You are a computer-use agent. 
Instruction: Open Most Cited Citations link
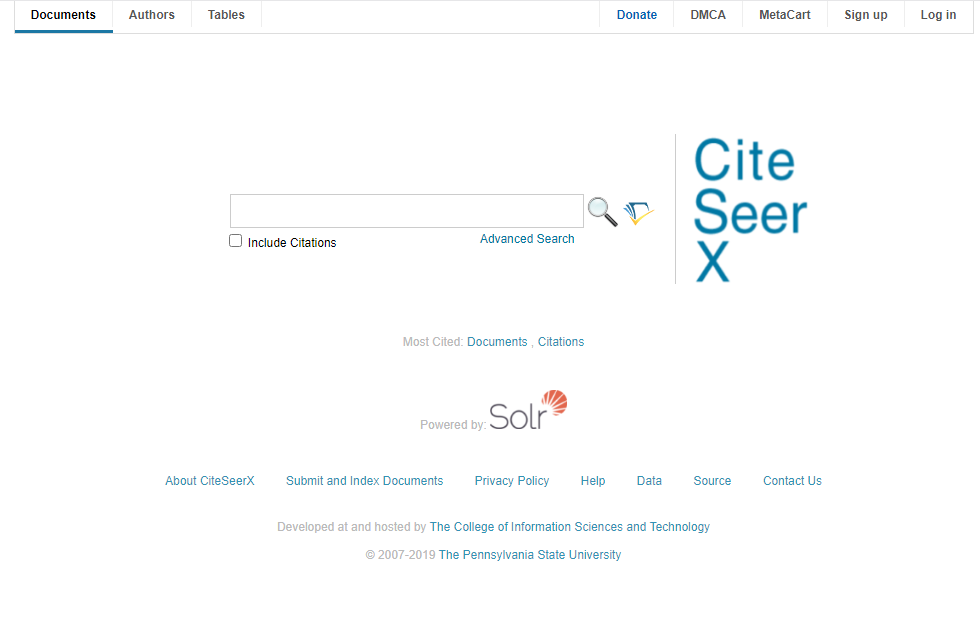click(x=561, y=342)
